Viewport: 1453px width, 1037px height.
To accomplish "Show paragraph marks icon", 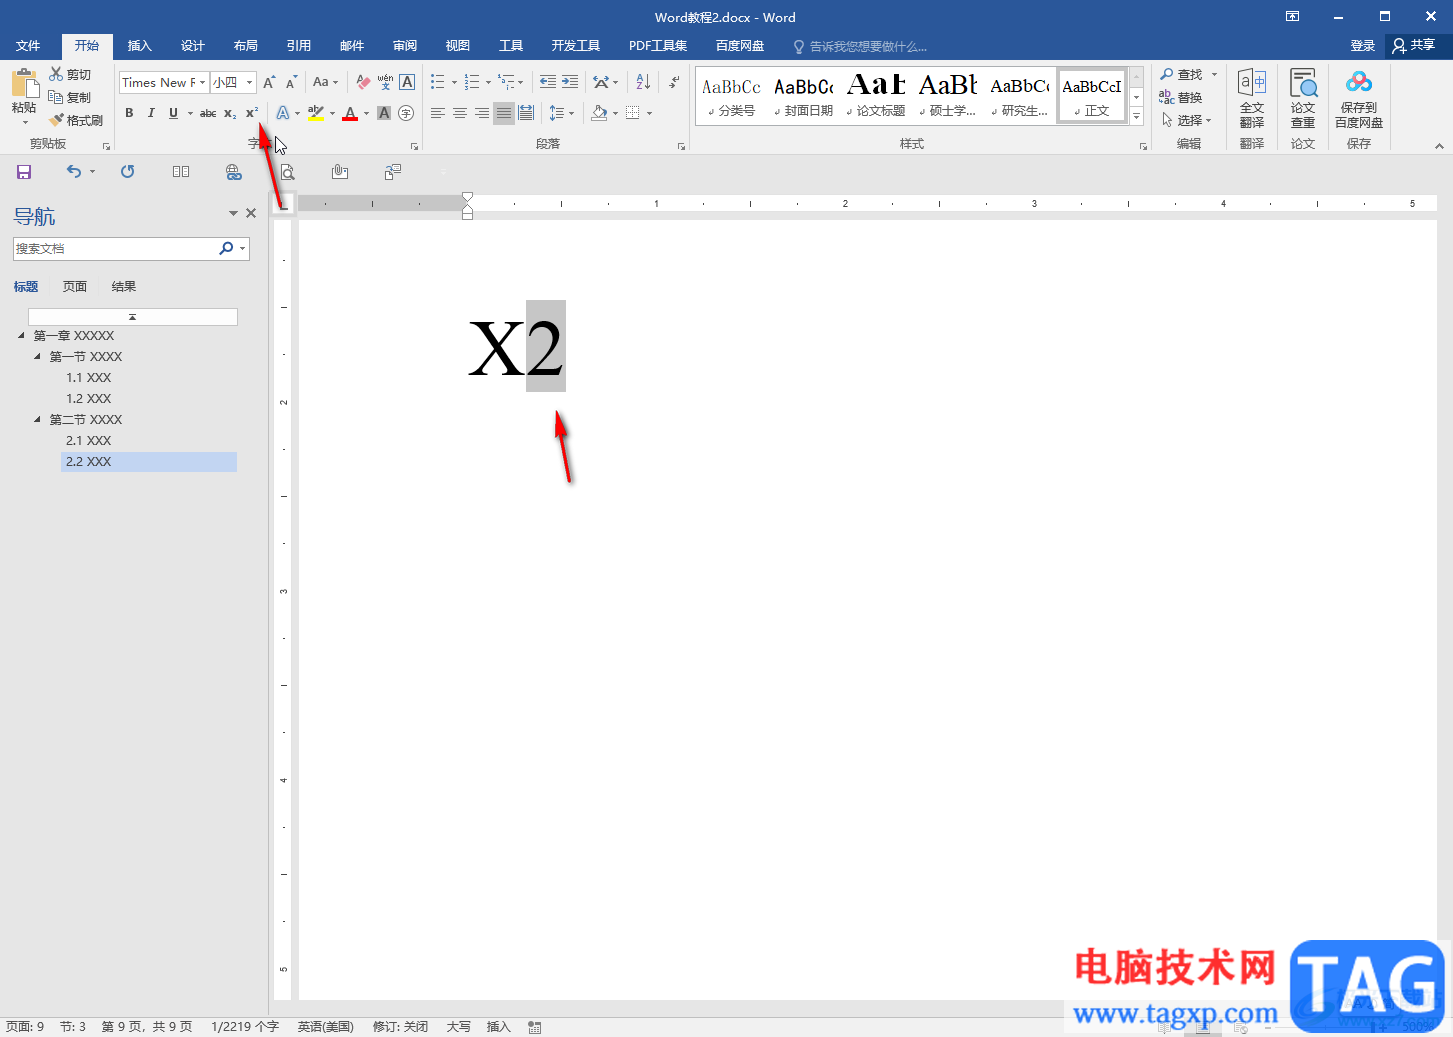I will tap(675, 82).
